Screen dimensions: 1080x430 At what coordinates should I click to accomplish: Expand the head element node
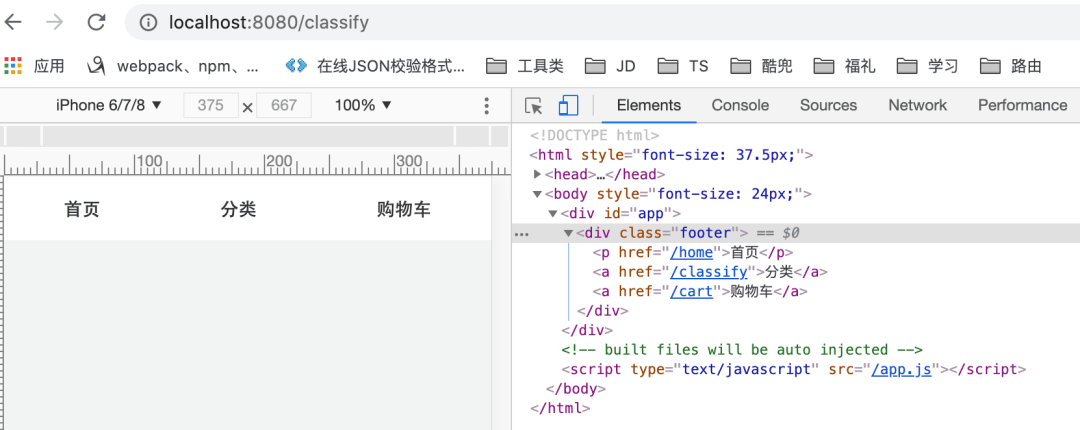[x=538, y=174]
